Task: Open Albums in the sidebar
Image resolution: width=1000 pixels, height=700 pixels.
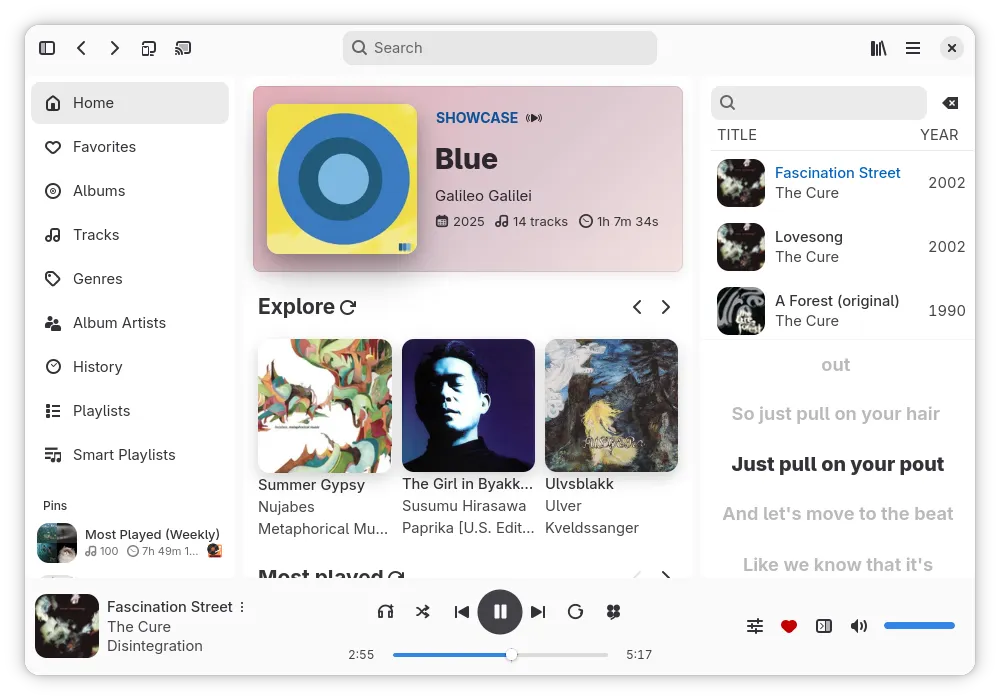Action: pyautogui.click(x=130, y=191)
